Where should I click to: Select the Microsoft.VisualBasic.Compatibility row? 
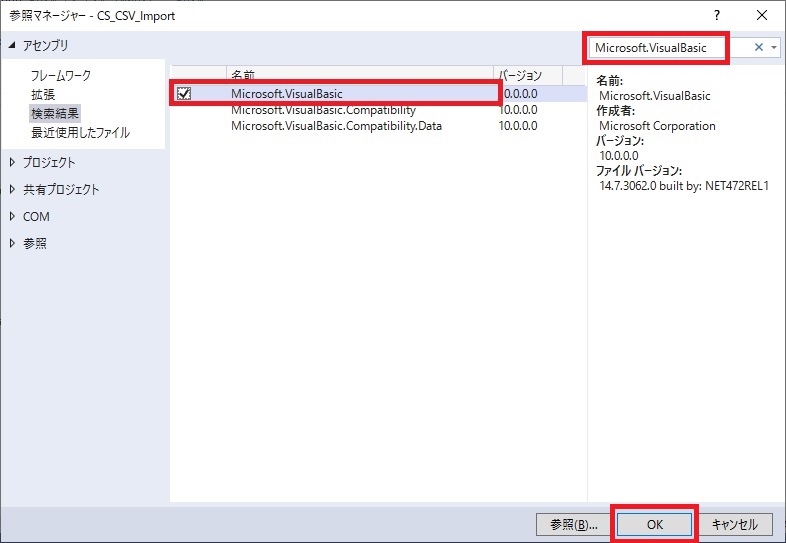coord(378,110)
